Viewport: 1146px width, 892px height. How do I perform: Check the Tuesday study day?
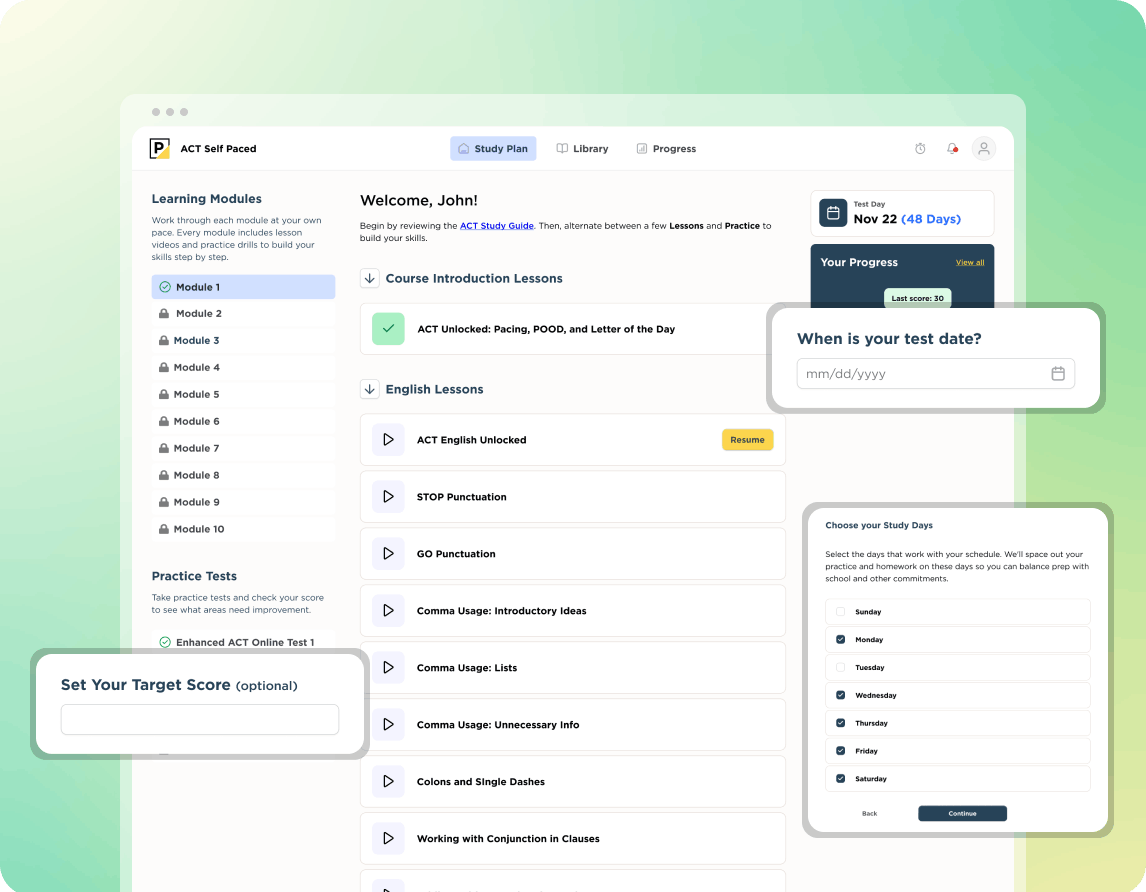[840, 667]
